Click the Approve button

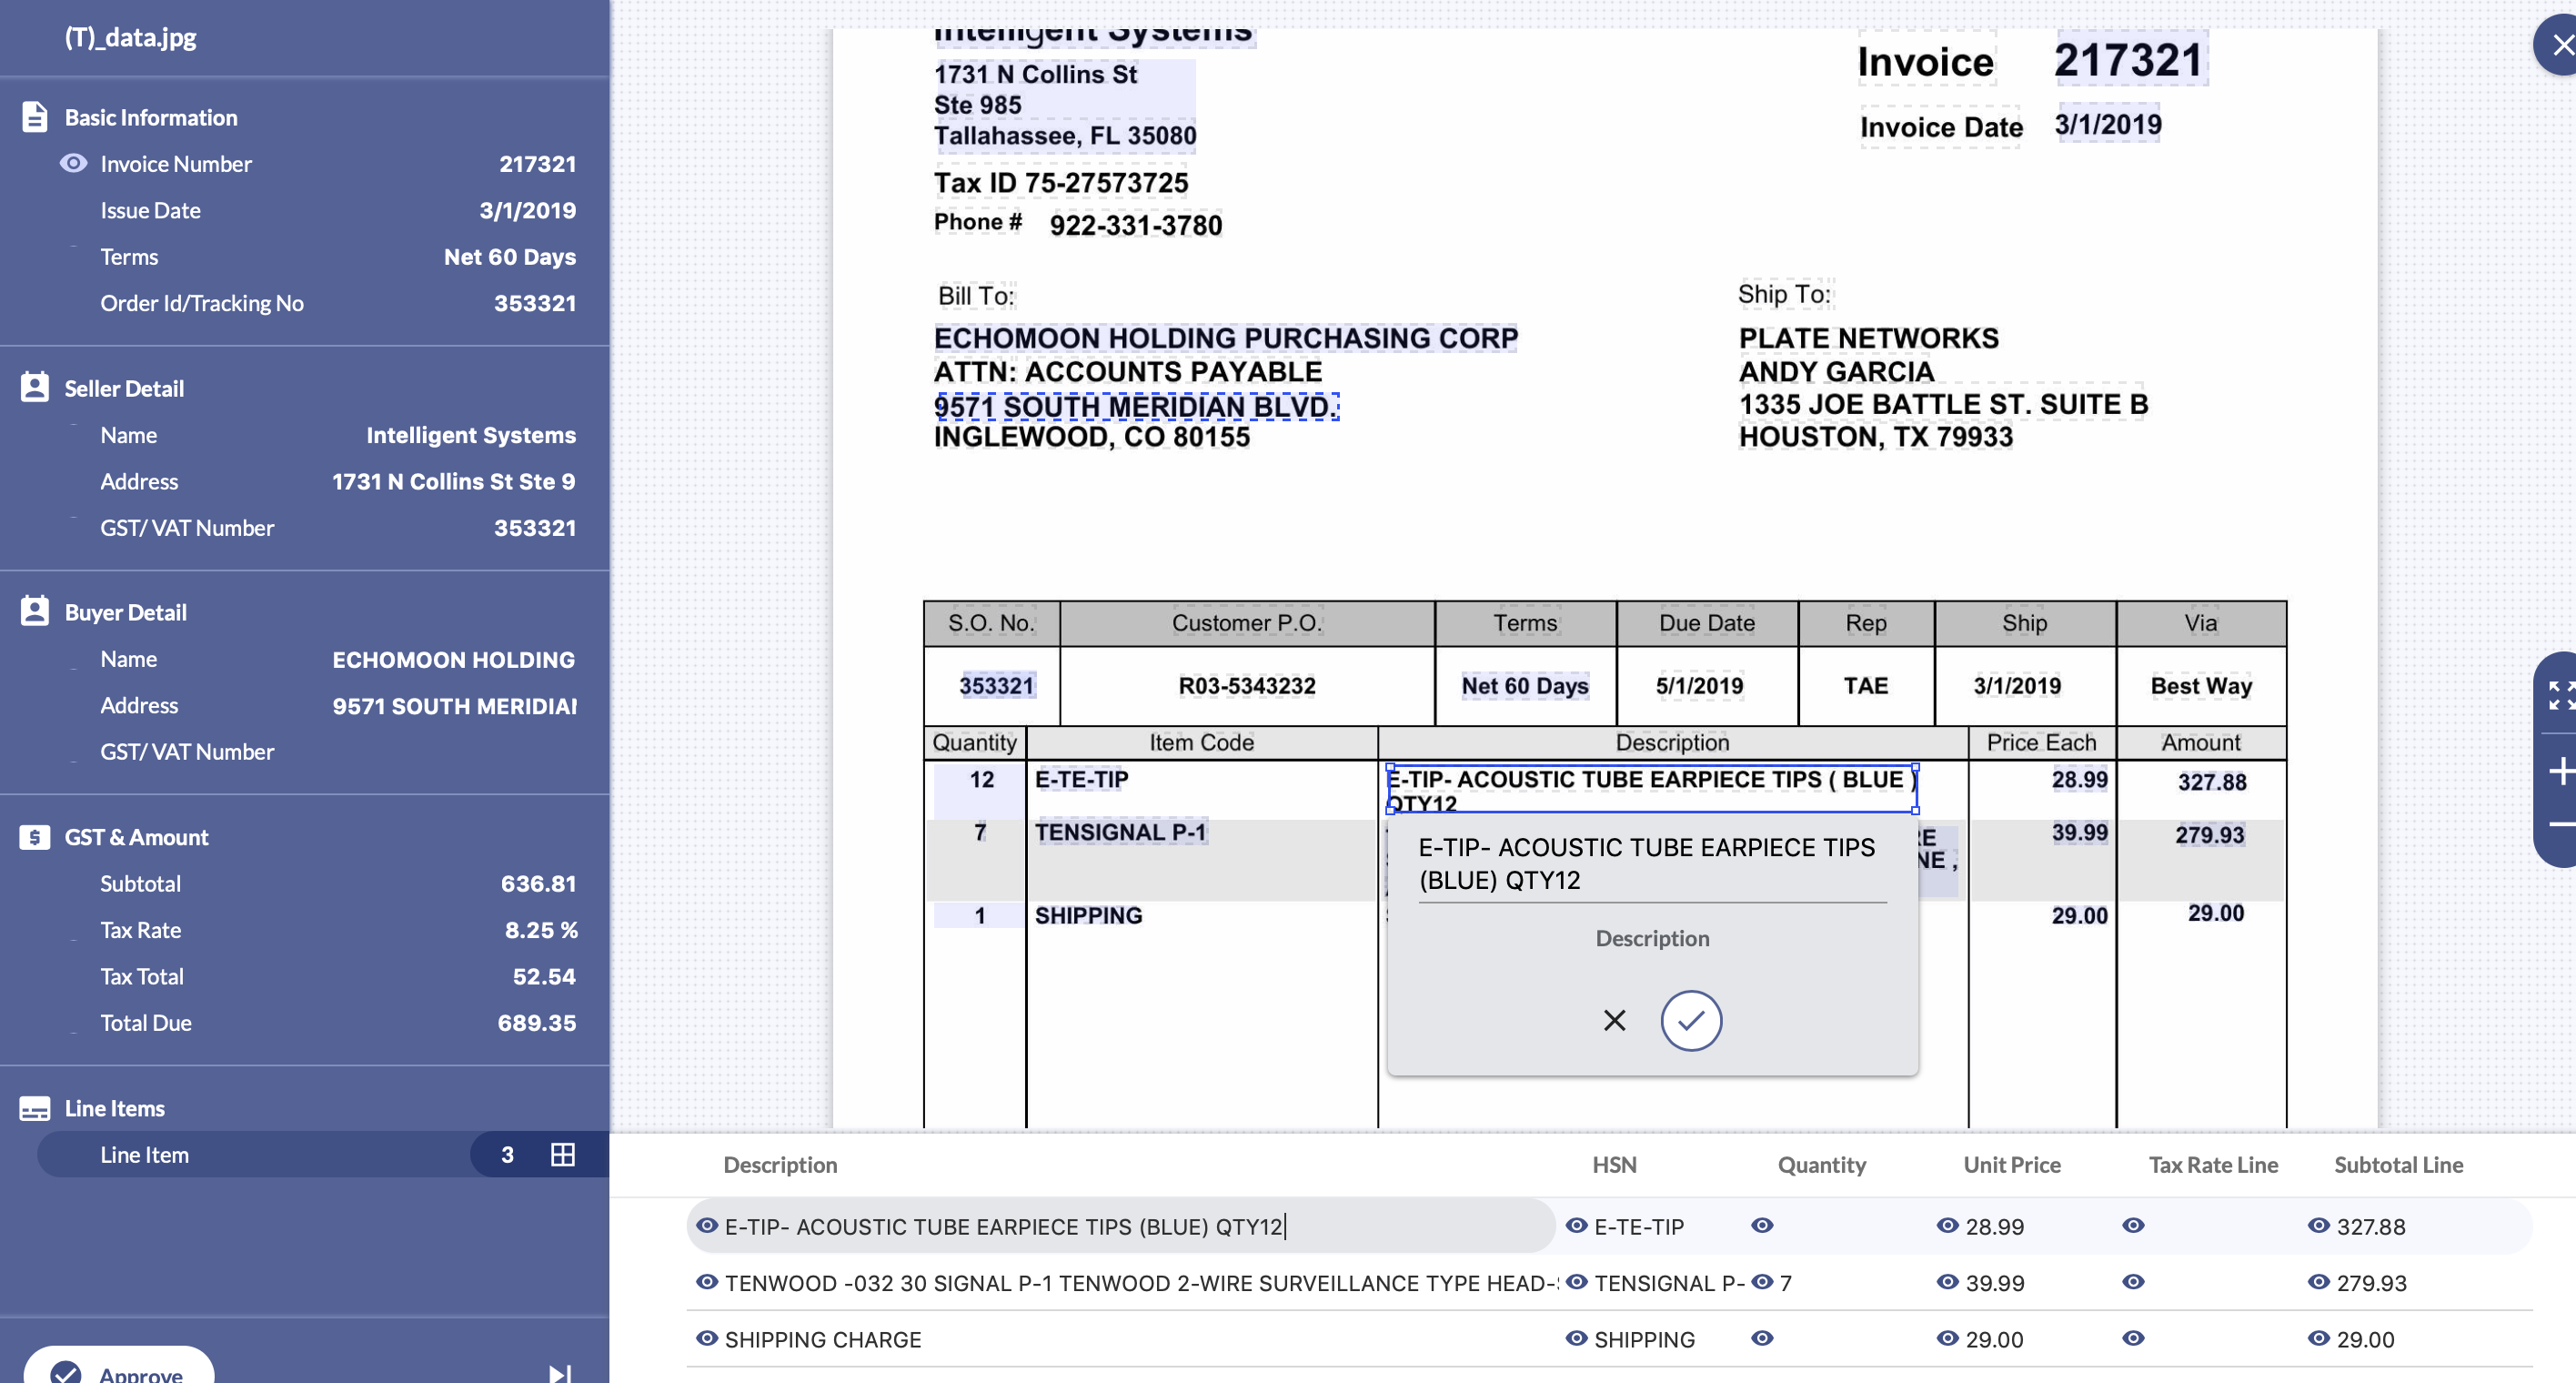(x=119, y=1367)
